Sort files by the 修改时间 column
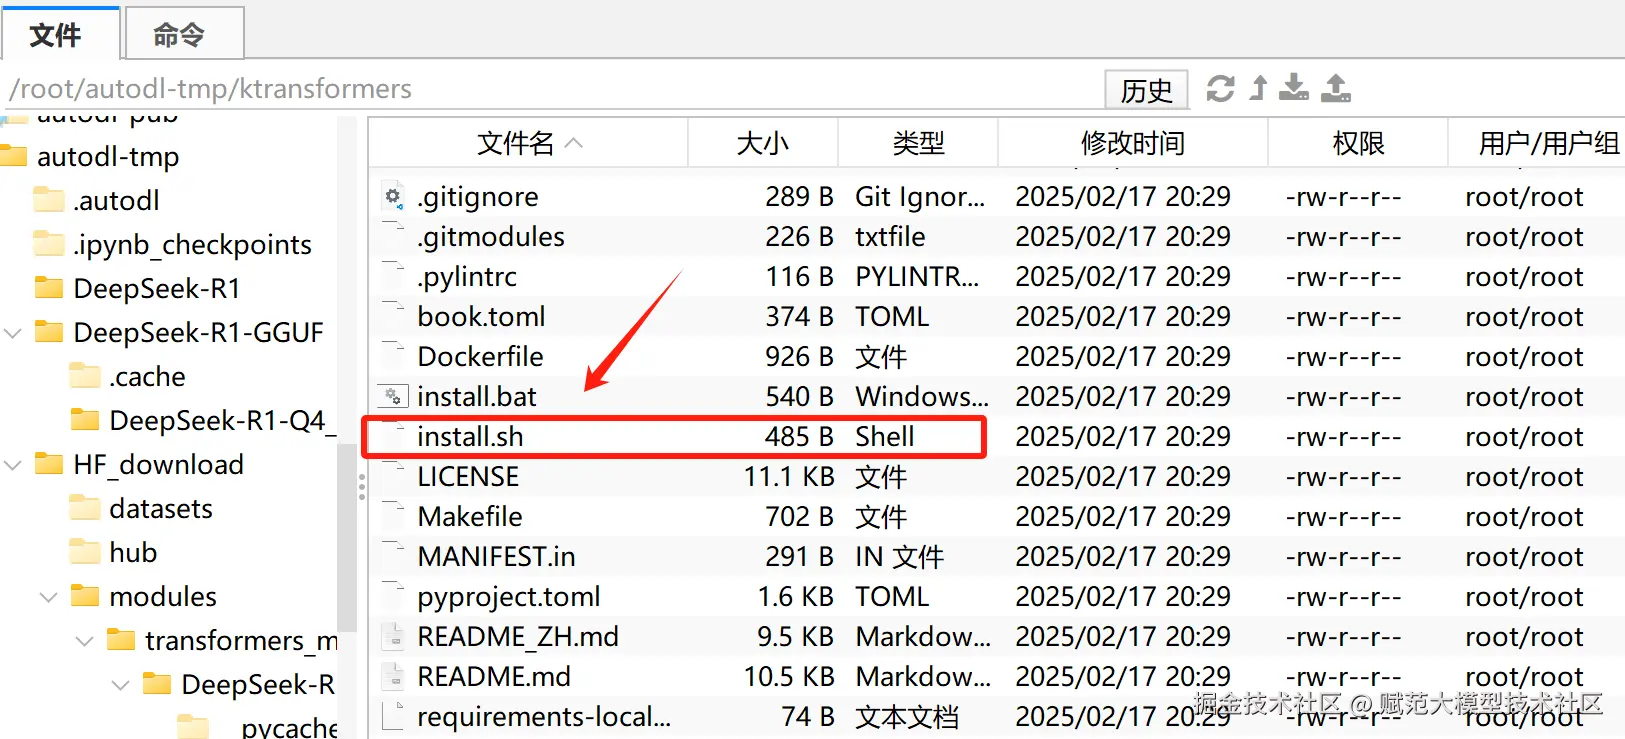1625x739 pixels. [x=1133, y=143]
